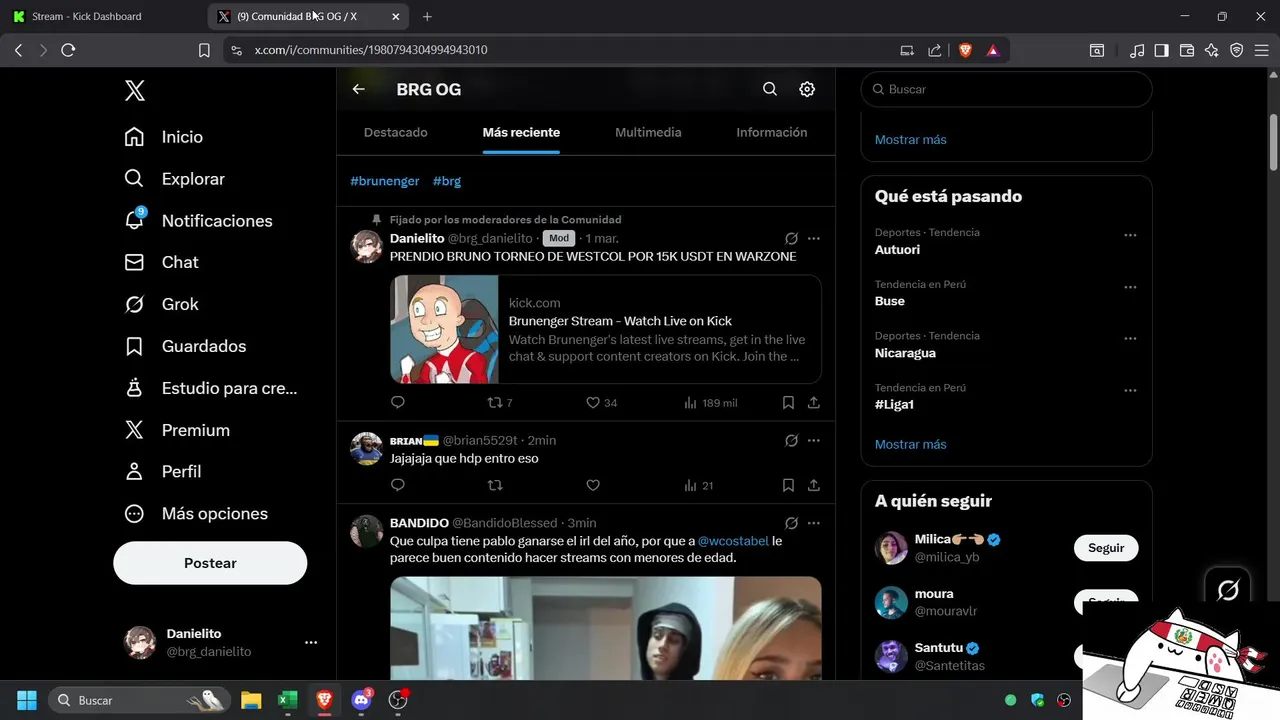This screenshot has width=1280, height=720.
Task: Switch to Destacado tab
Action: pos(396,132)
